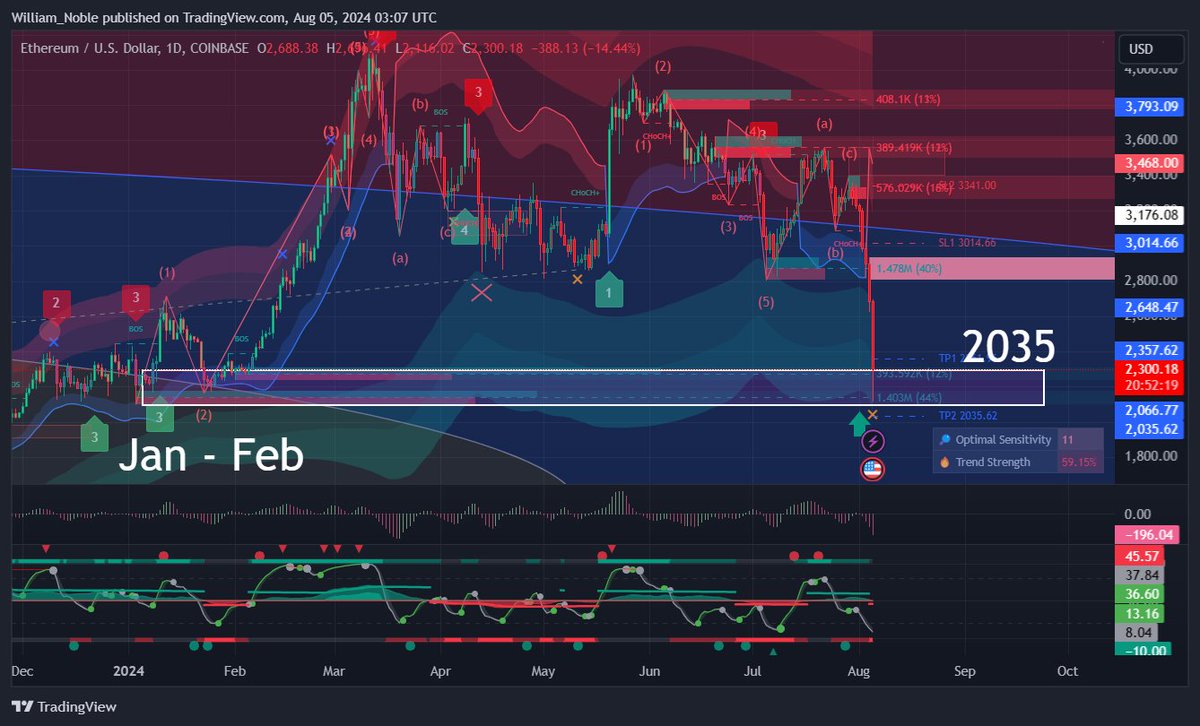Click the Oct label on time axis
Screen dimensions: 1200x726
tap(1067, 672)
